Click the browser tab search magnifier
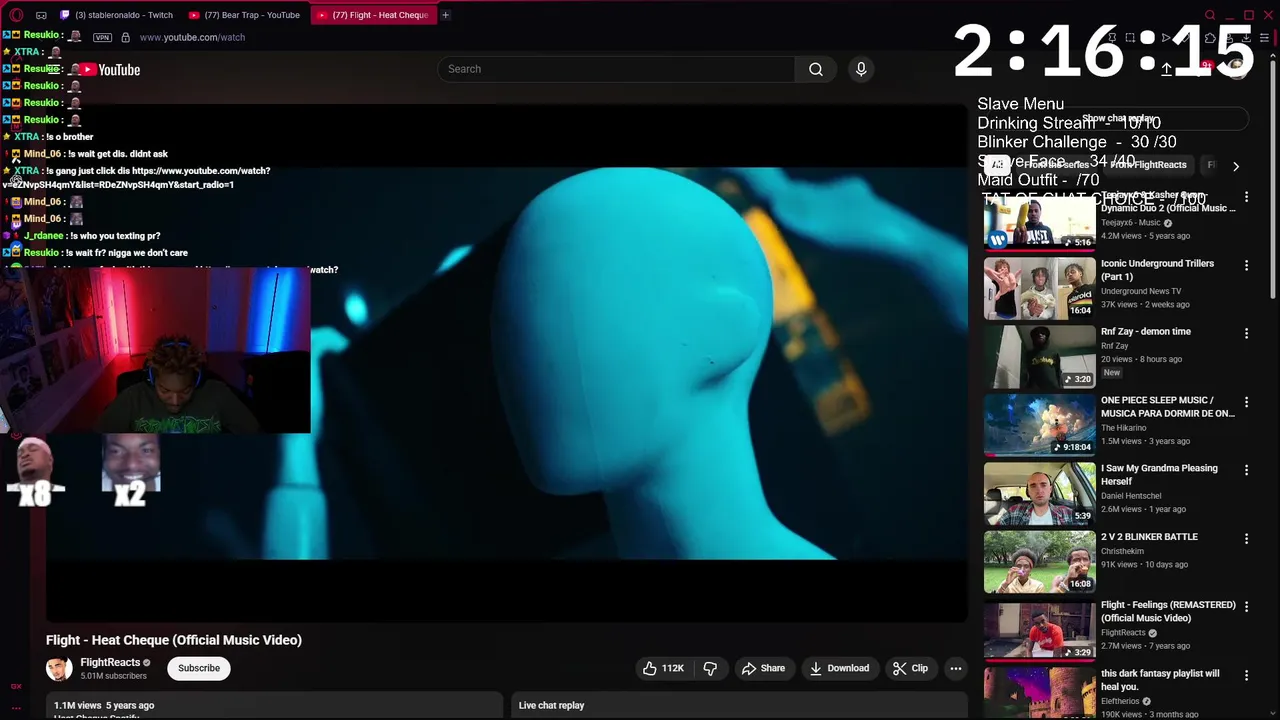Viewport: 1280px width, 720px height. coord(1210,15)
